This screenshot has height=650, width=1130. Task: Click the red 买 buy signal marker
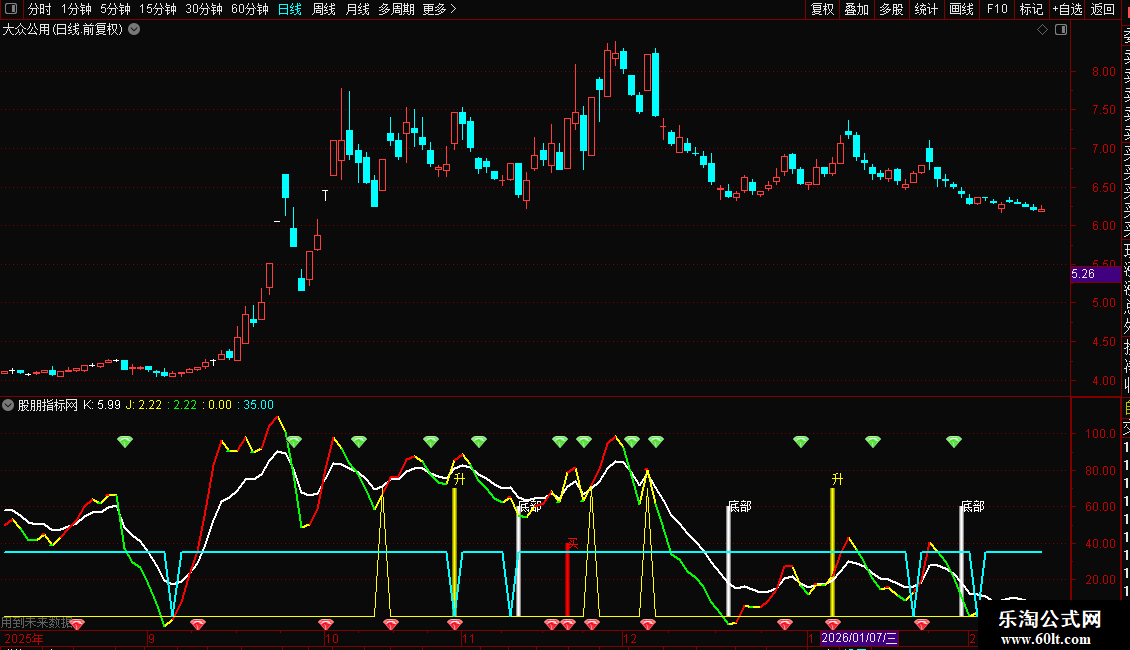[x=572, y=544]
